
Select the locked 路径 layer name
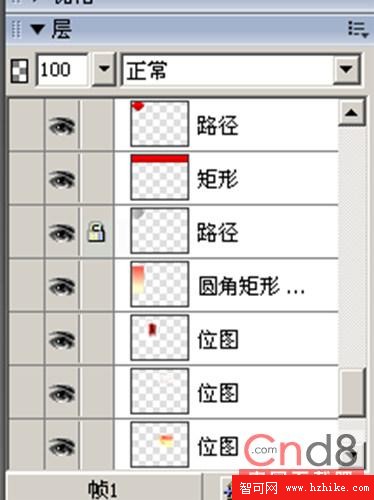[218, 232]
